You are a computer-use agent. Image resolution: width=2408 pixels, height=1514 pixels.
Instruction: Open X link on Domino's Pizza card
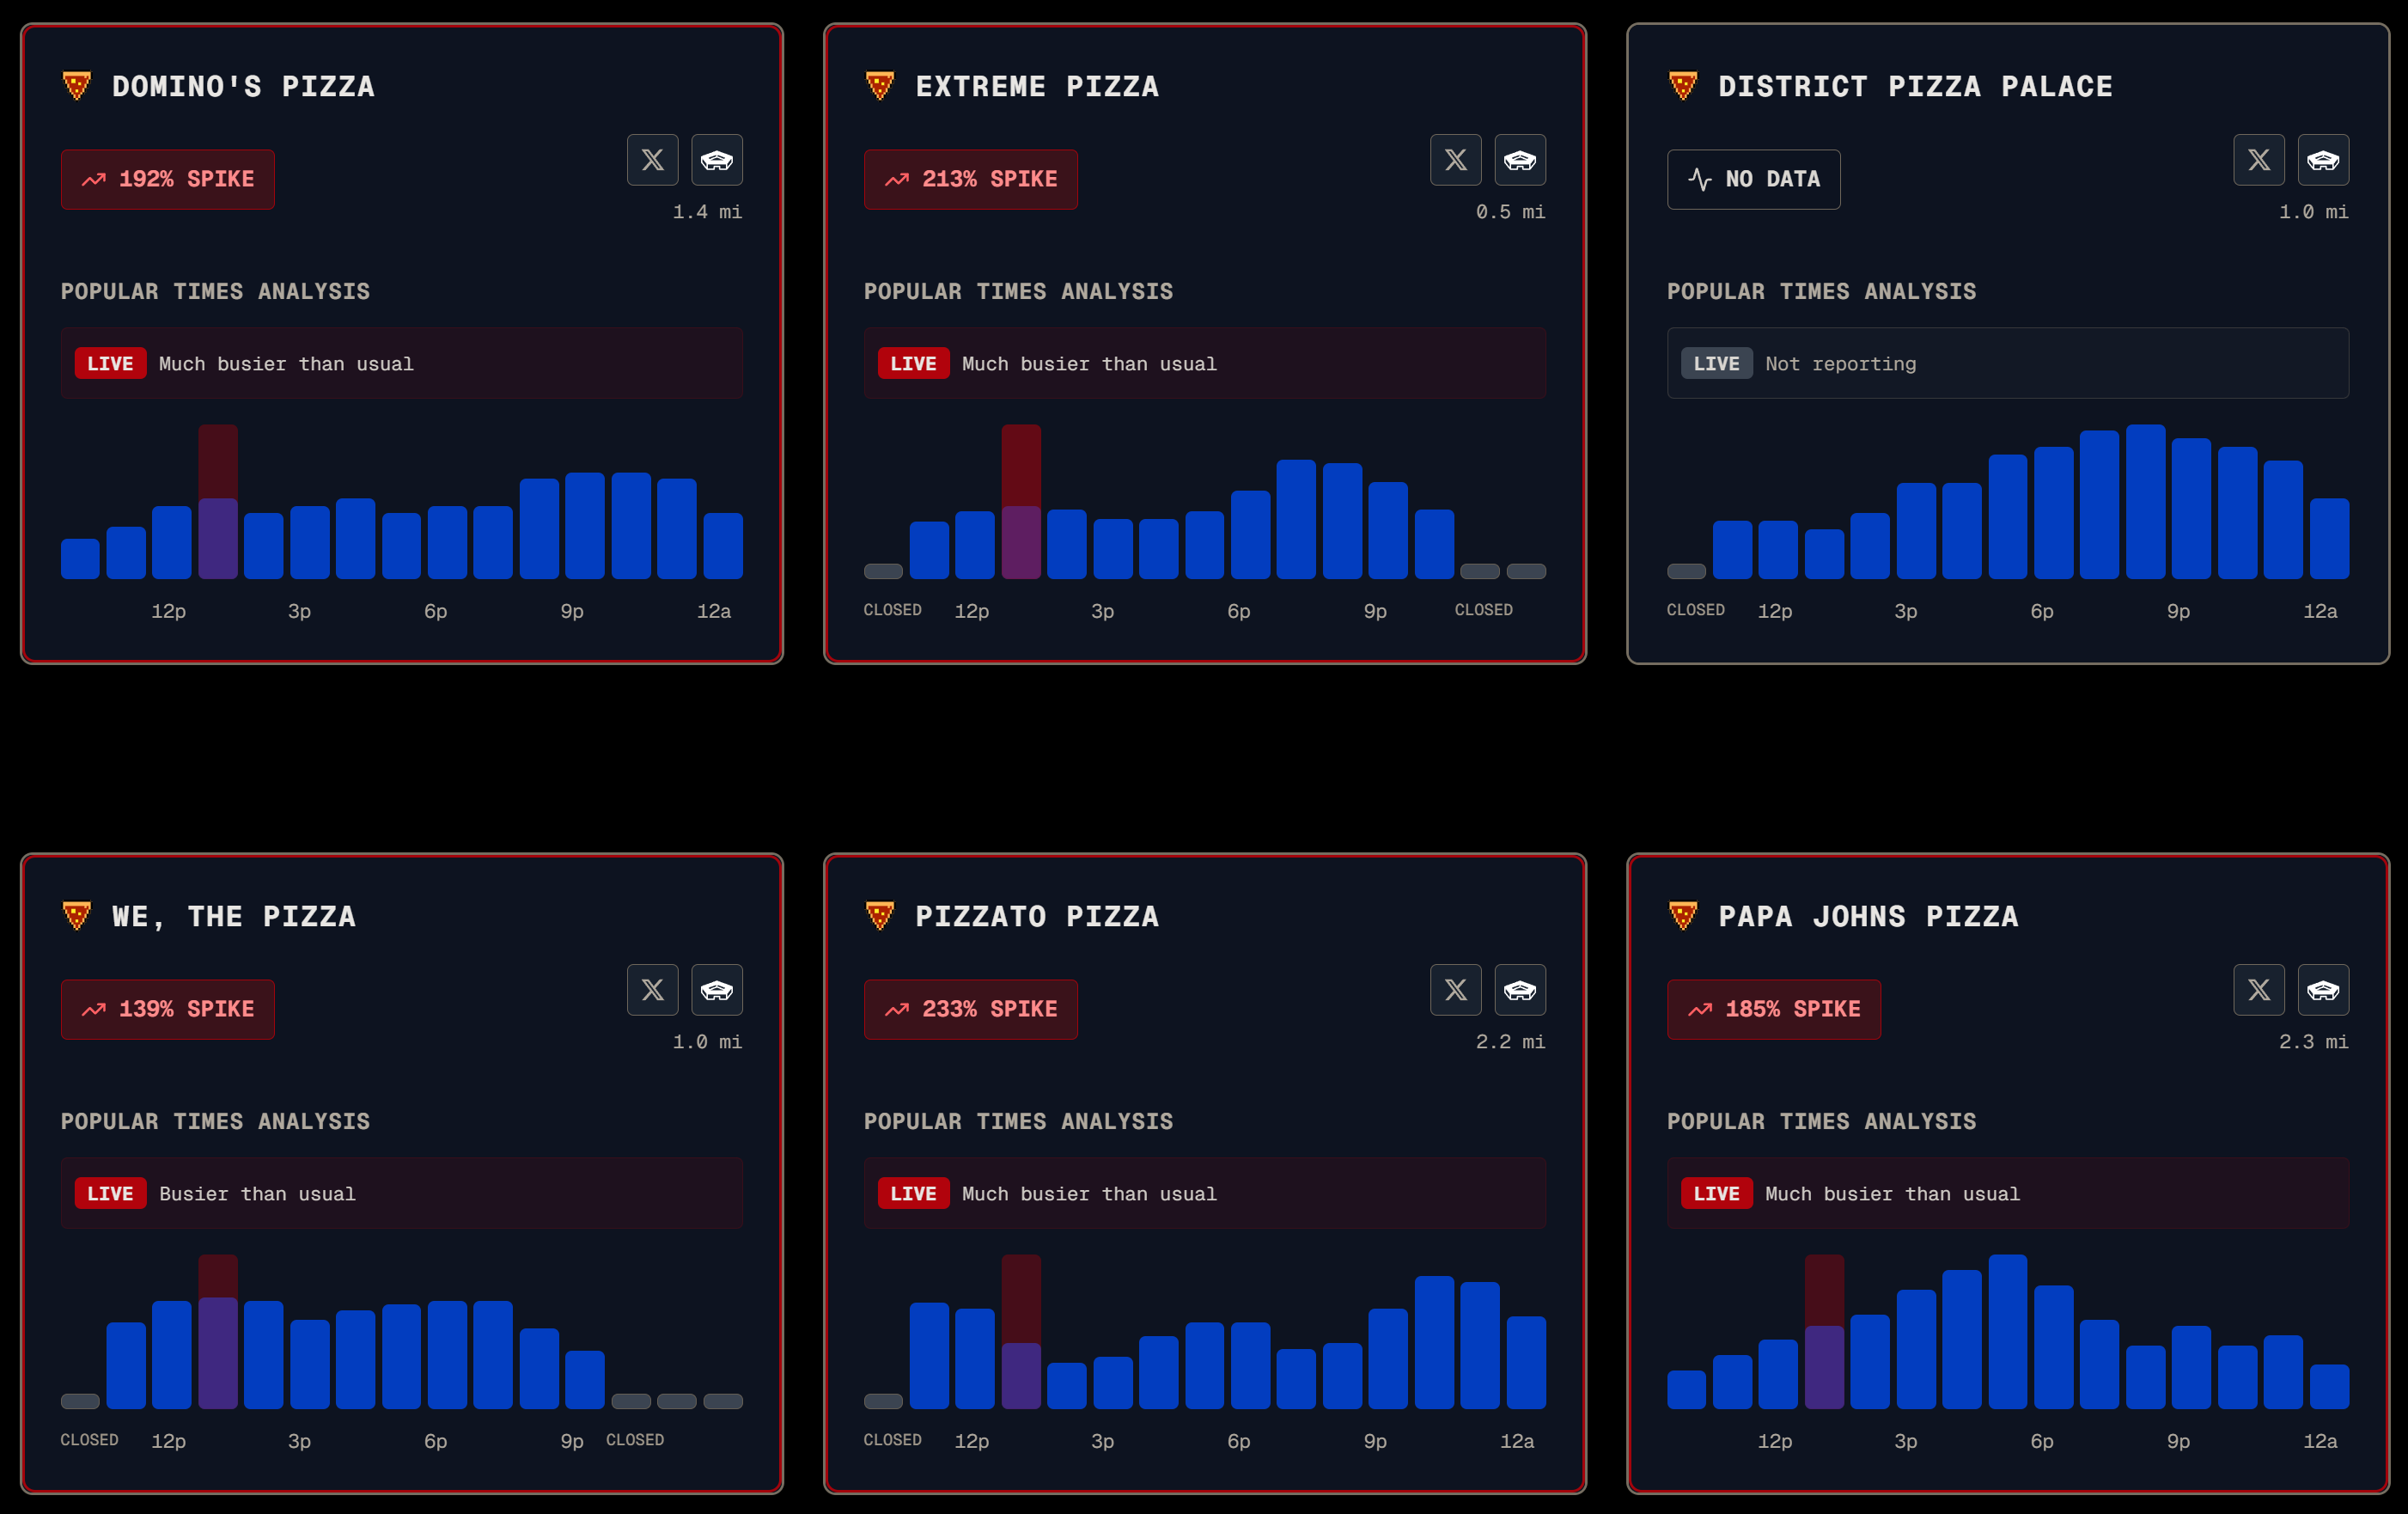652,160
